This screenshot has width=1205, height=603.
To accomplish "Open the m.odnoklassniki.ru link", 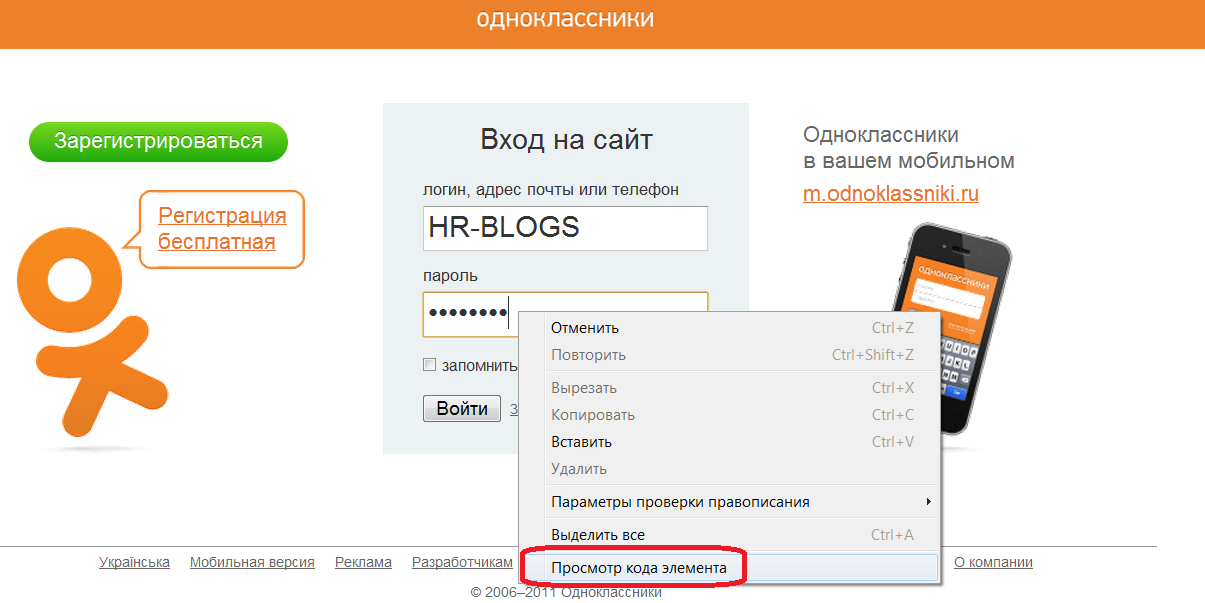I will pos(891,194).
